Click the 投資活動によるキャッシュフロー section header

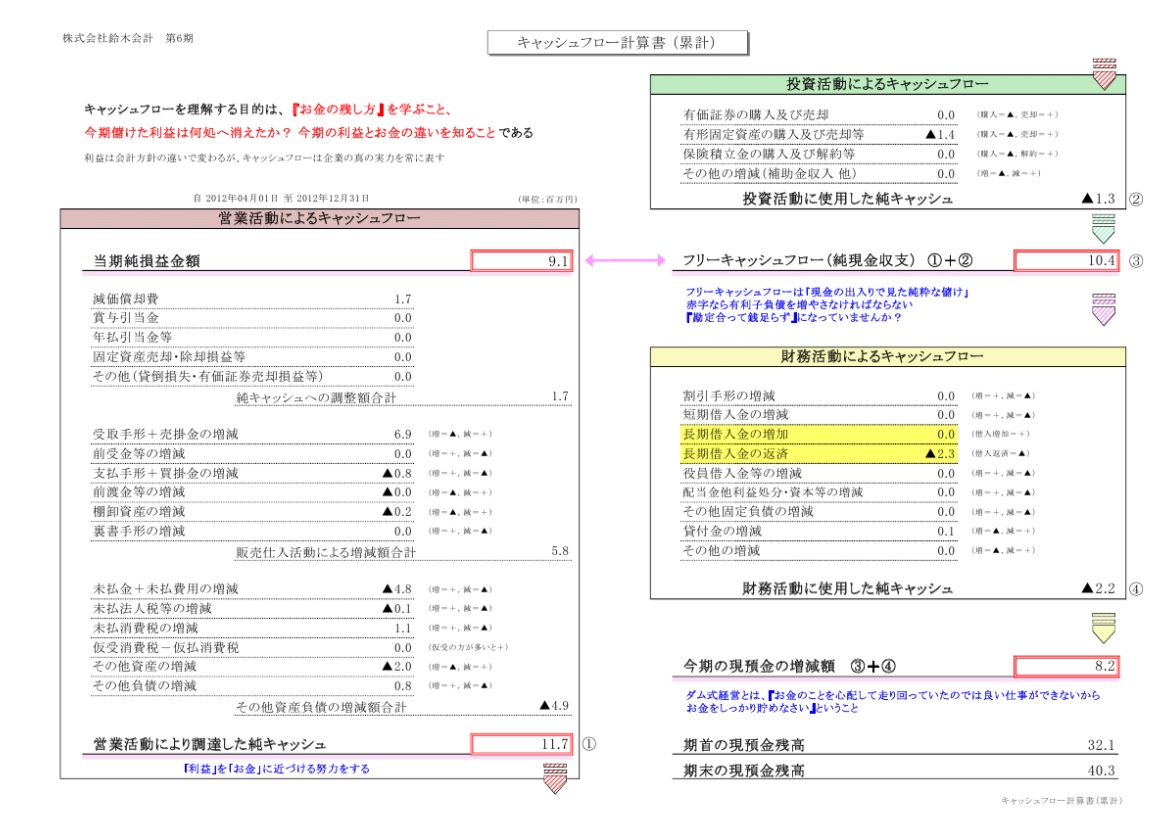[887, 85]
